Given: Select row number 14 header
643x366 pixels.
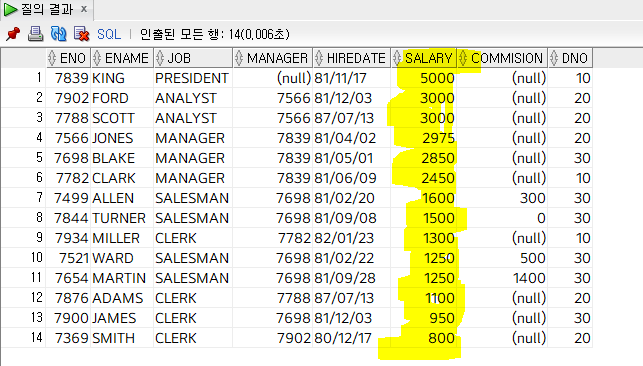Looking at the screenshot, I should tap(23, 338).
